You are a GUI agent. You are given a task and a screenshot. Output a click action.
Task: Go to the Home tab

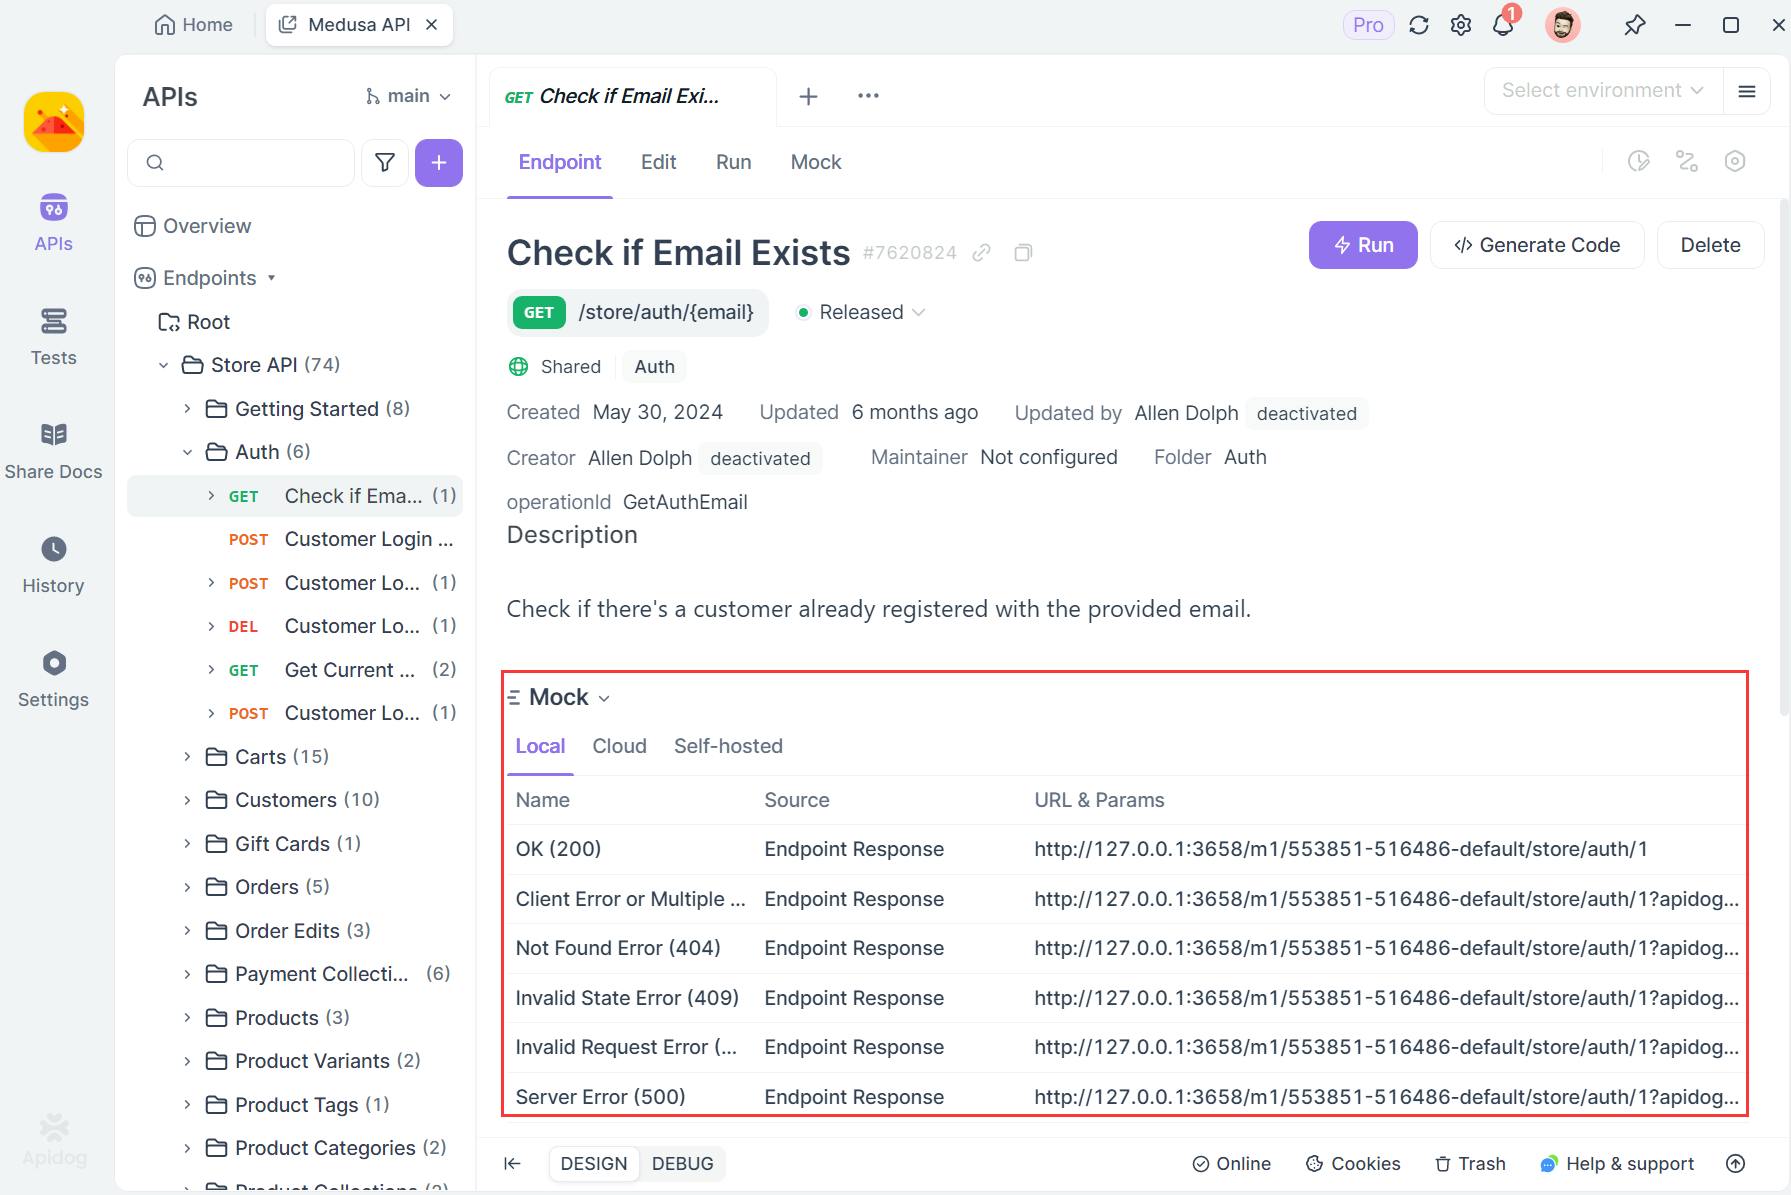pyautogui.click(x=194, y=25)
